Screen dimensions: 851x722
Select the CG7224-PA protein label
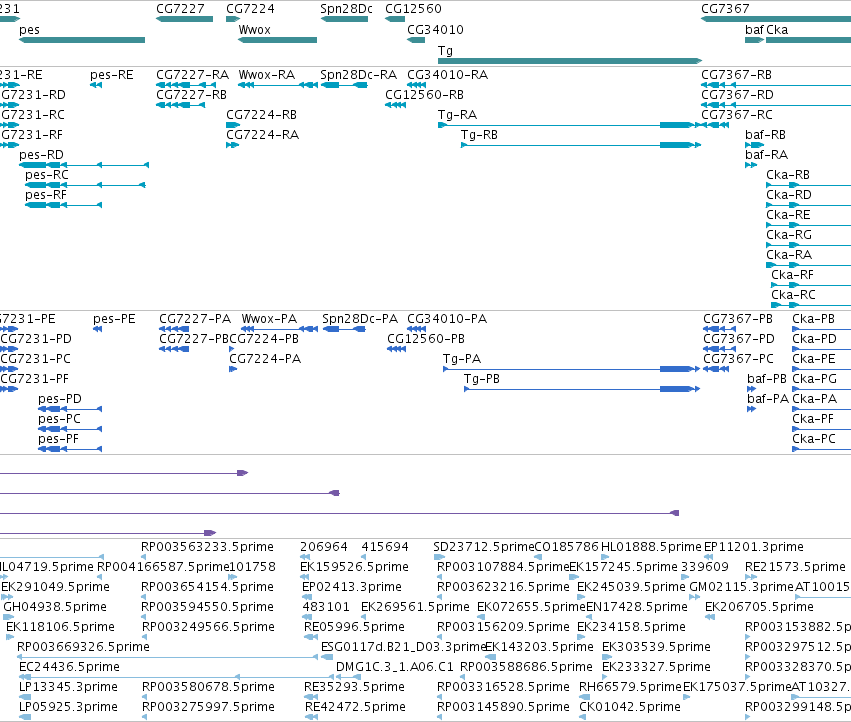tap(265, 359)
